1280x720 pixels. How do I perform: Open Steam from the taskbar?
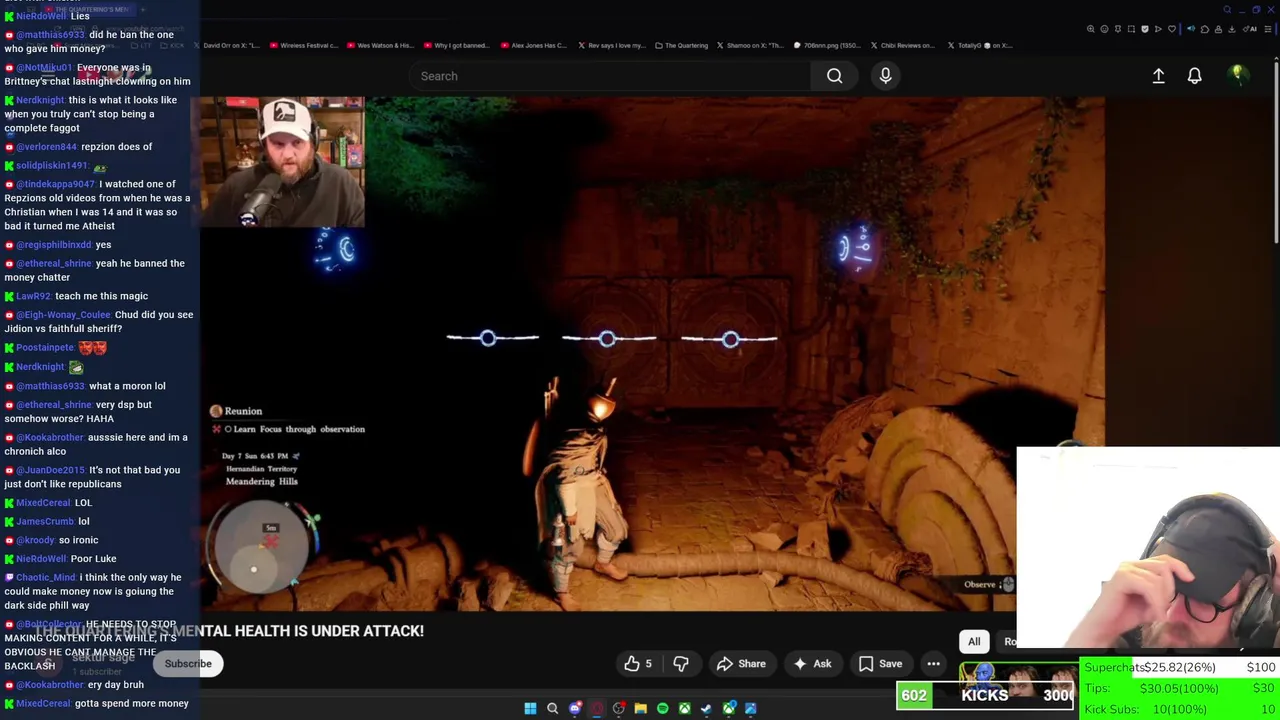coord(706,709)
